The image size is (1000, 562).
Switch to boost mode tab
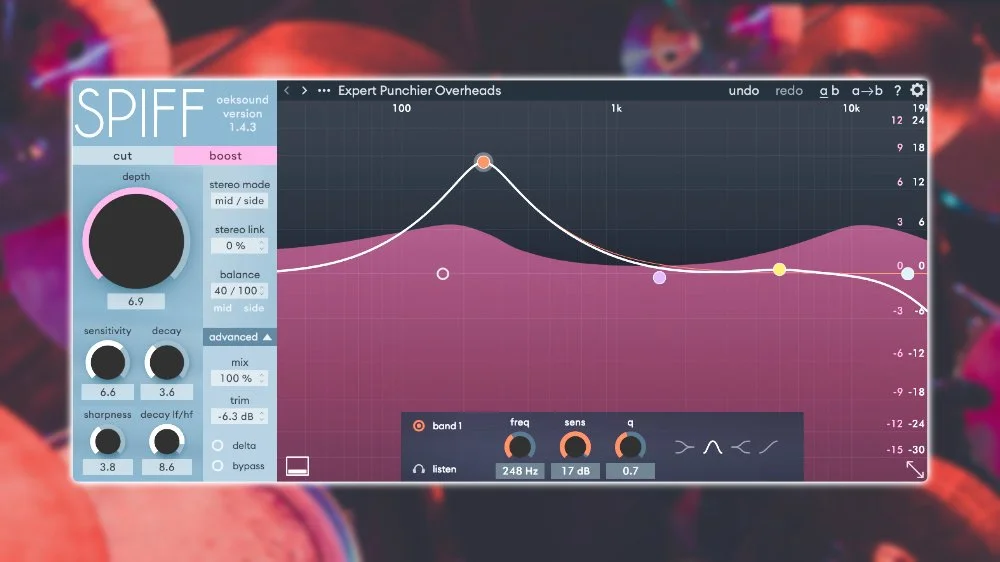[225, 156]
